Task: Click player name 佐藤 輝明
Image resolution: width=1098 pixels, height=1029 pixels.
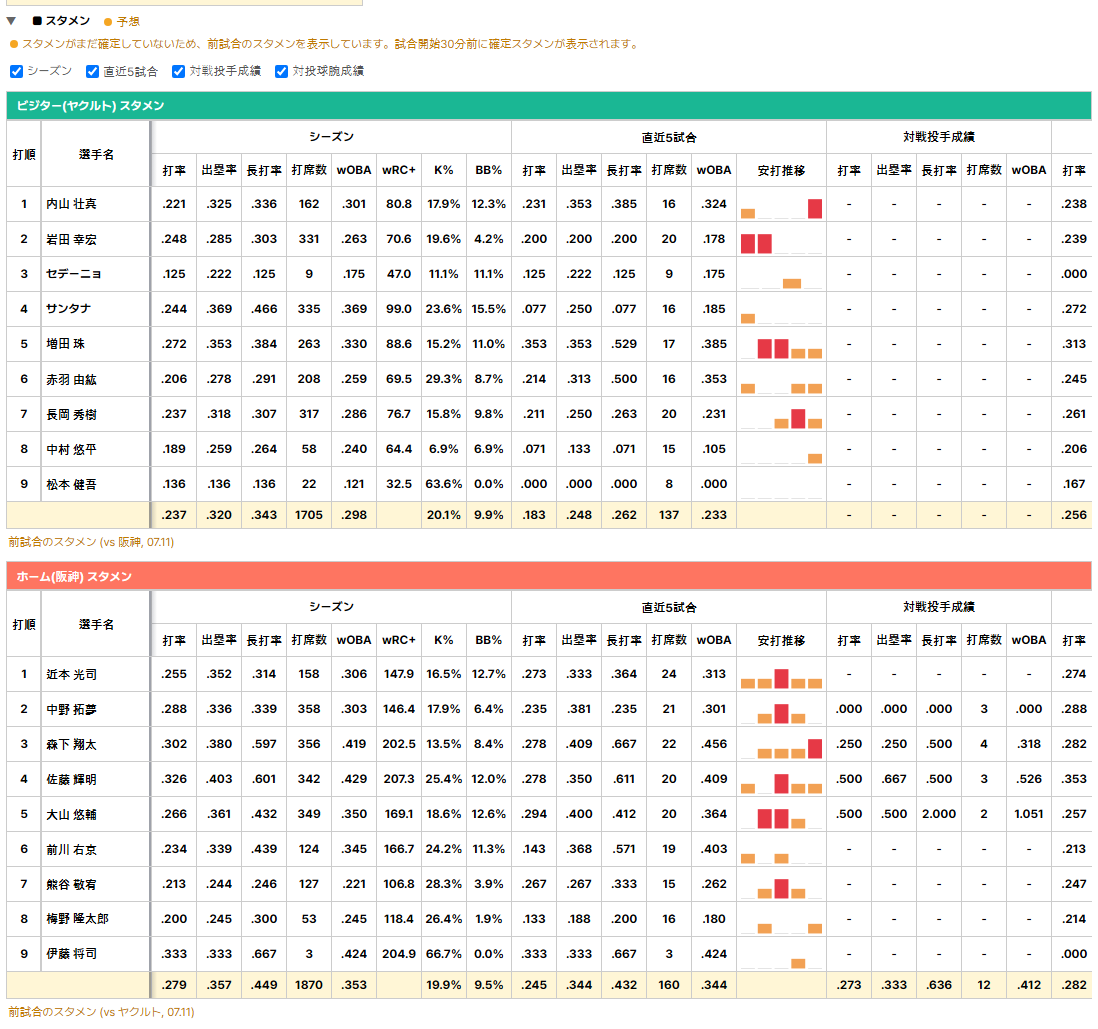Action: (x=71, y=780)
